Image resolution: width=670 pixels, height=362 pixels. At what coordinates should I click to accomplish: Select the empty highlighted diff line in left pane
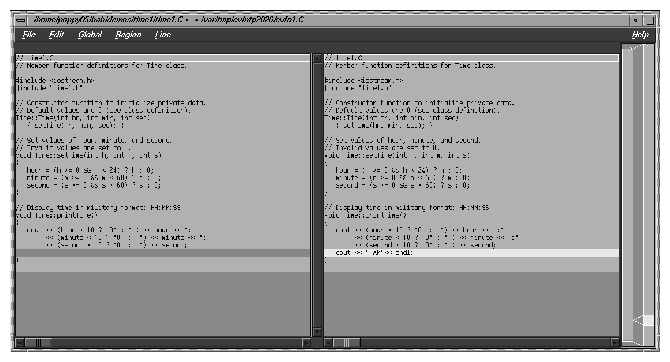pyautogui.click(x=163, y=253)
